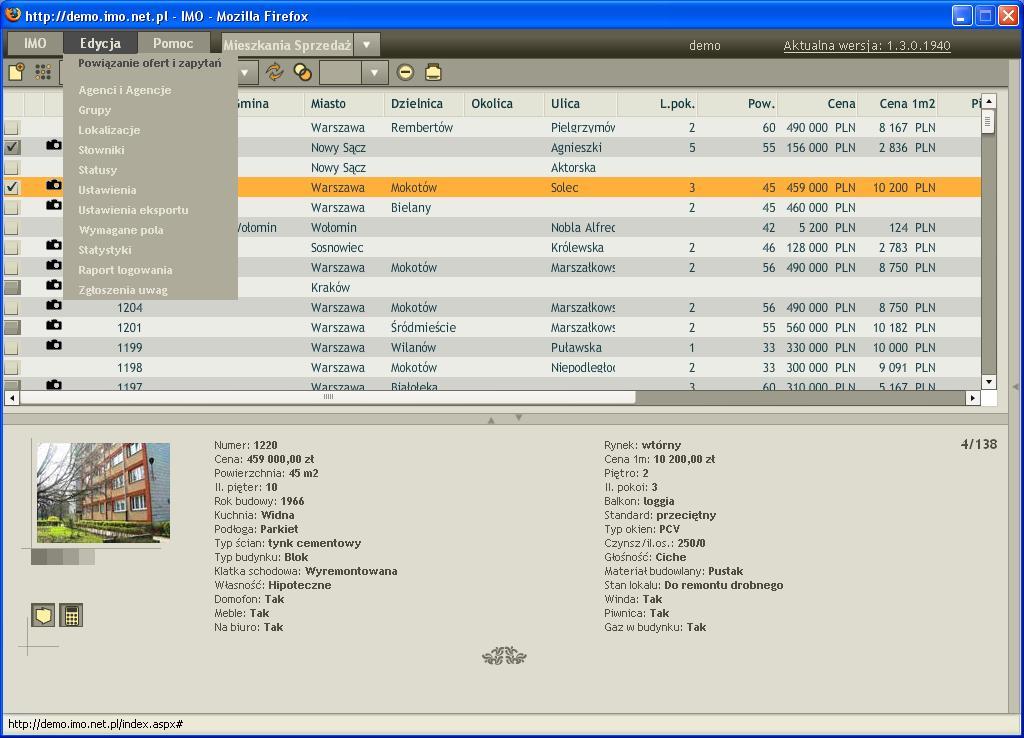Click the new offer icon in the toolbar
The image size is (1024, 738).
16,72
